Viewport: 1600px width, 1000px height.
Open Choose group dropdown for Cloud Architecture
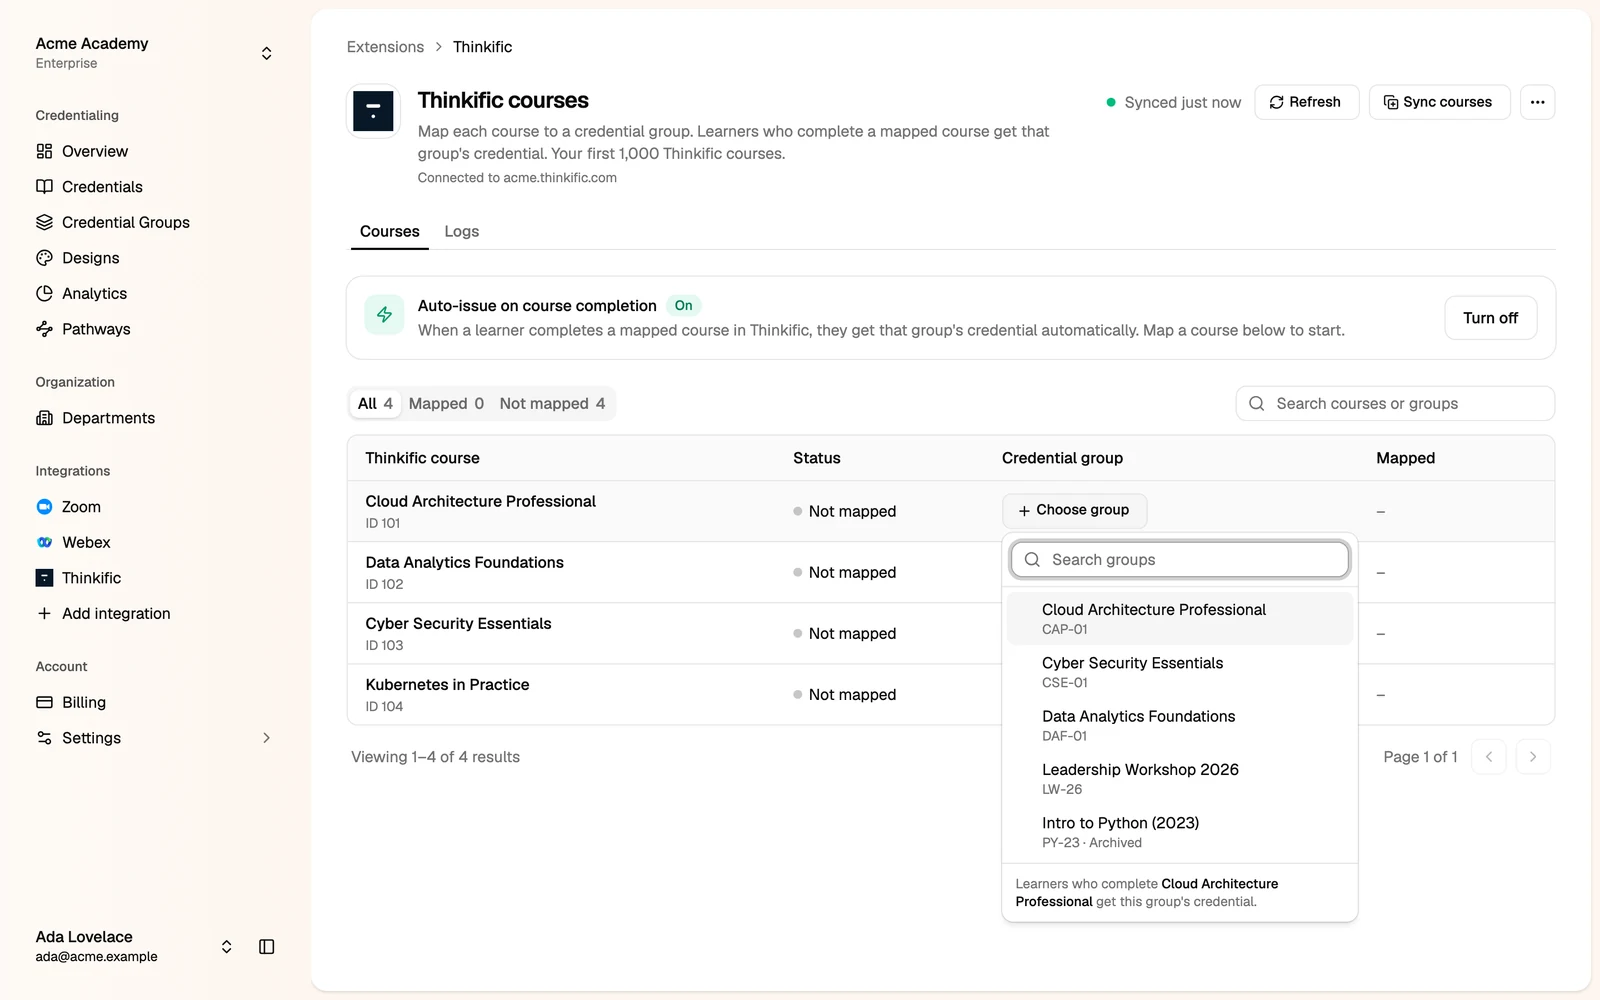coord(1074,510)
